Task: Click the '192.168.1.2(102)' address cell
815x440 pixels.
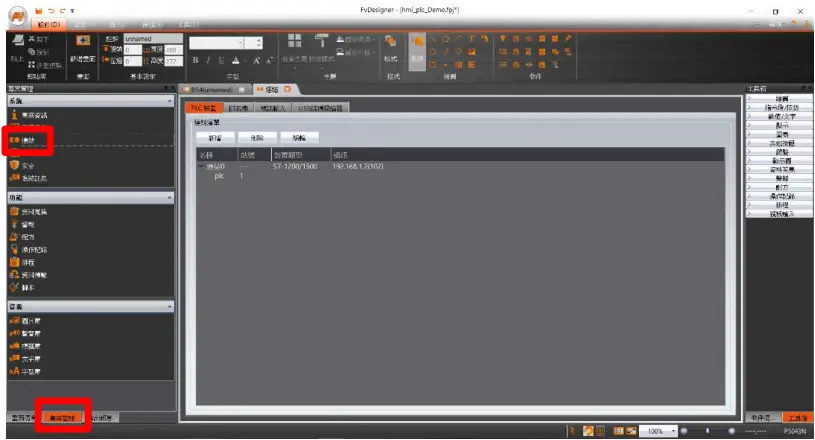Action: 358,166
